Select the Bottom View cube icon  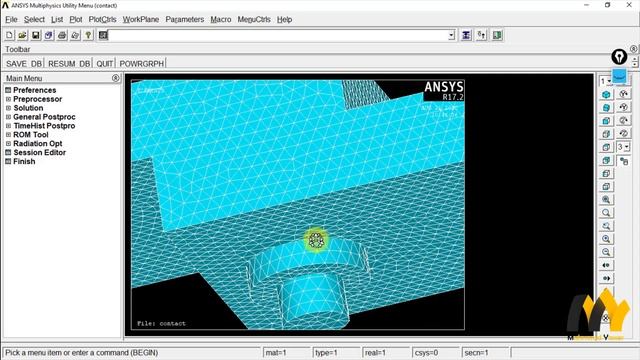coord(606,187)
